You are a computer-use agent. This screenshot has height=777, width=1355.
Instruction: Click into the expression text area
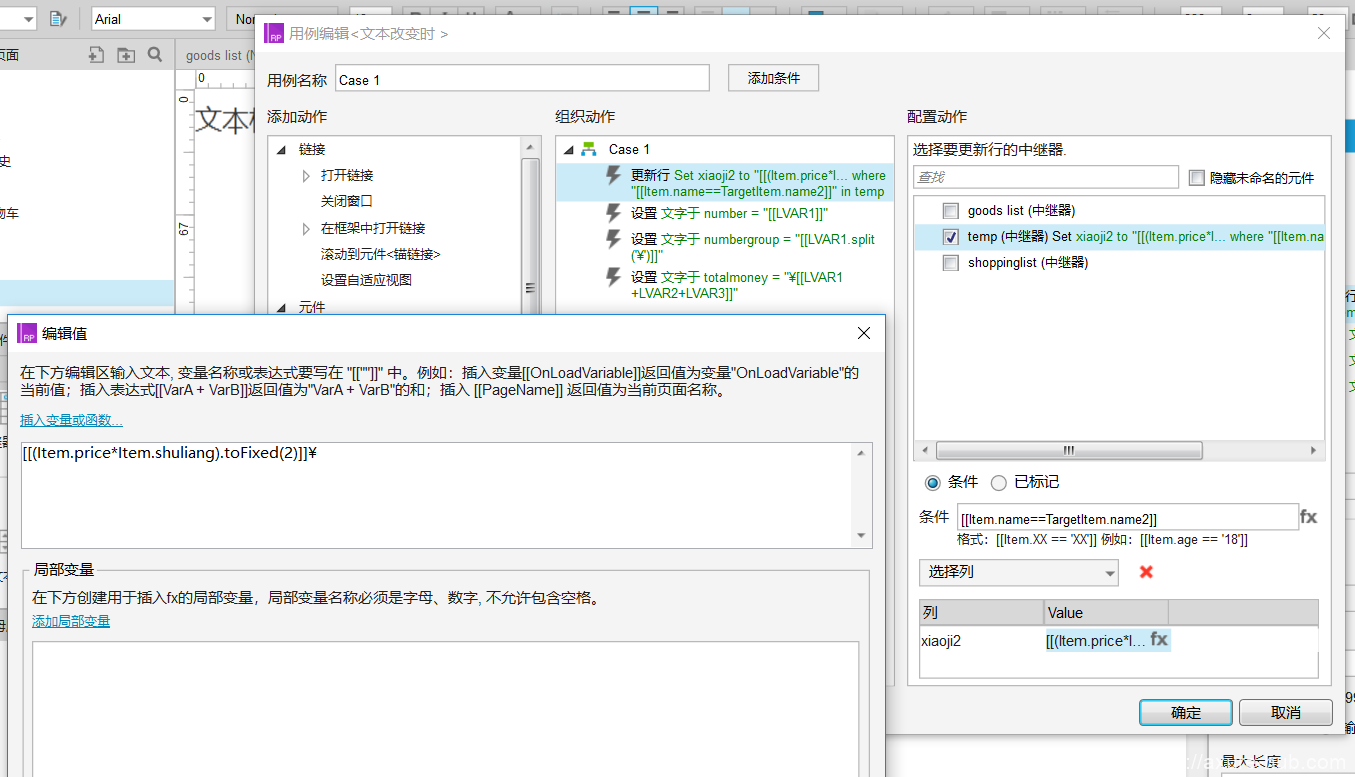click(436, 495)
